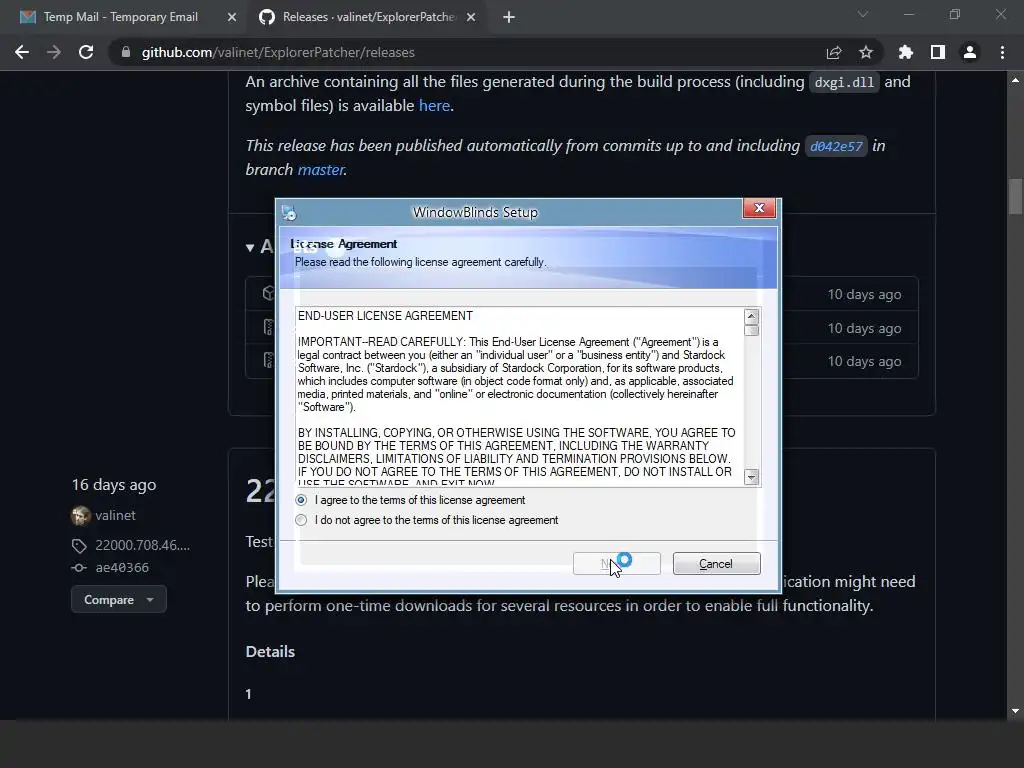Open commit ae40366
1024x768 pixels.
122,568
